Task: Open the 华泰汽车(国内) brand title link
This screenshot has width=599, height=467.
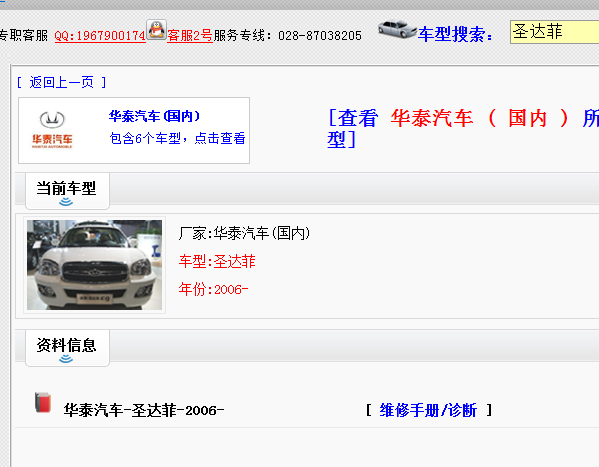Action: [154, 116]
